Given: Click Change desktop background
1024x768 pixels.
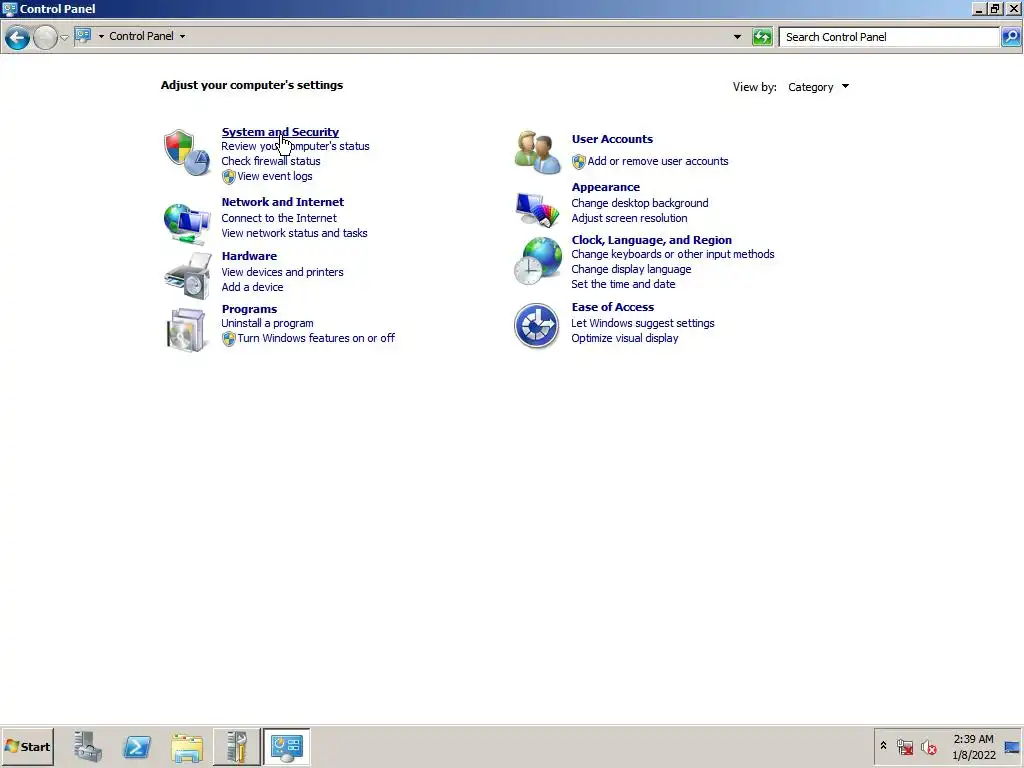Looking at the screenshot, I should tap(639, 203).
